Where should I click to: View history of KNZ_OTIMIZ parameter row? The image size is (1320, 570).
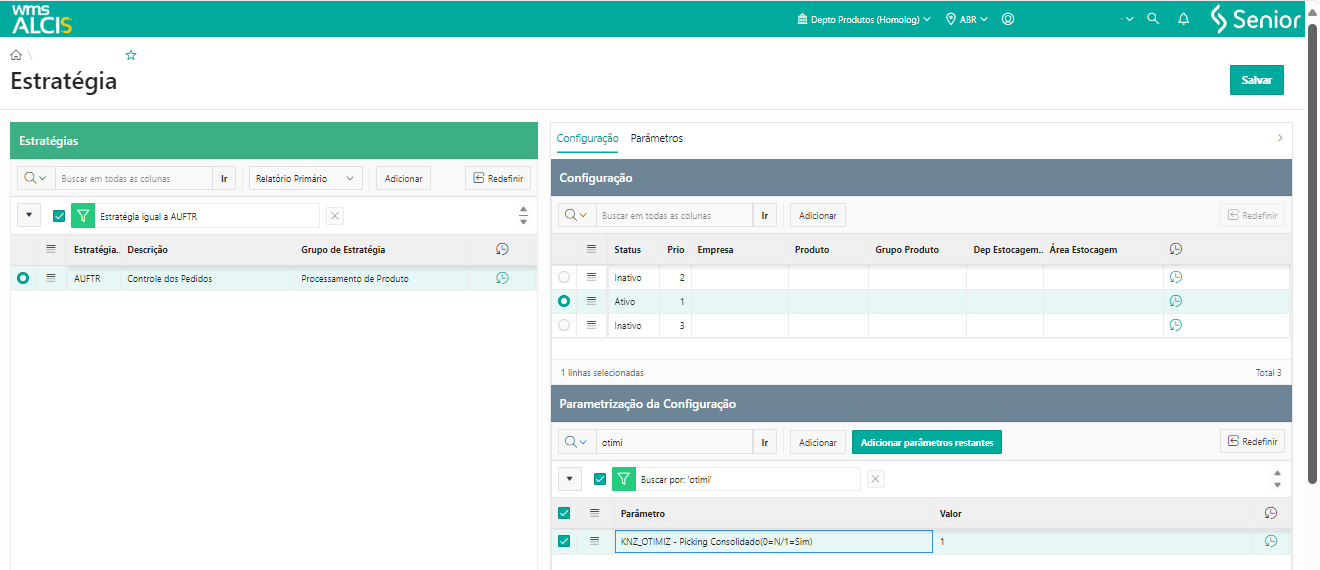pyautogui.click(x=1270, y=541)
